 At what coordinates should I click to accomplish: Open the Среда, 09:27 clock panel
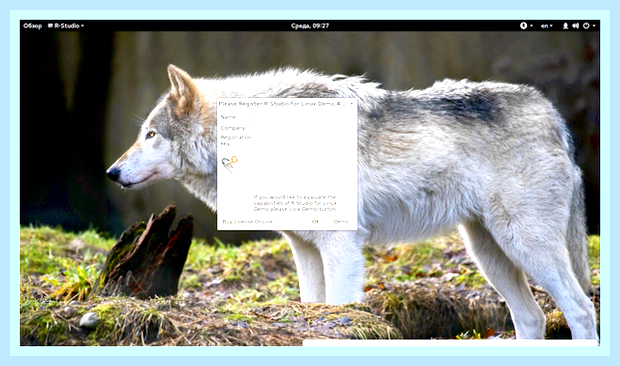click(310, 26)
